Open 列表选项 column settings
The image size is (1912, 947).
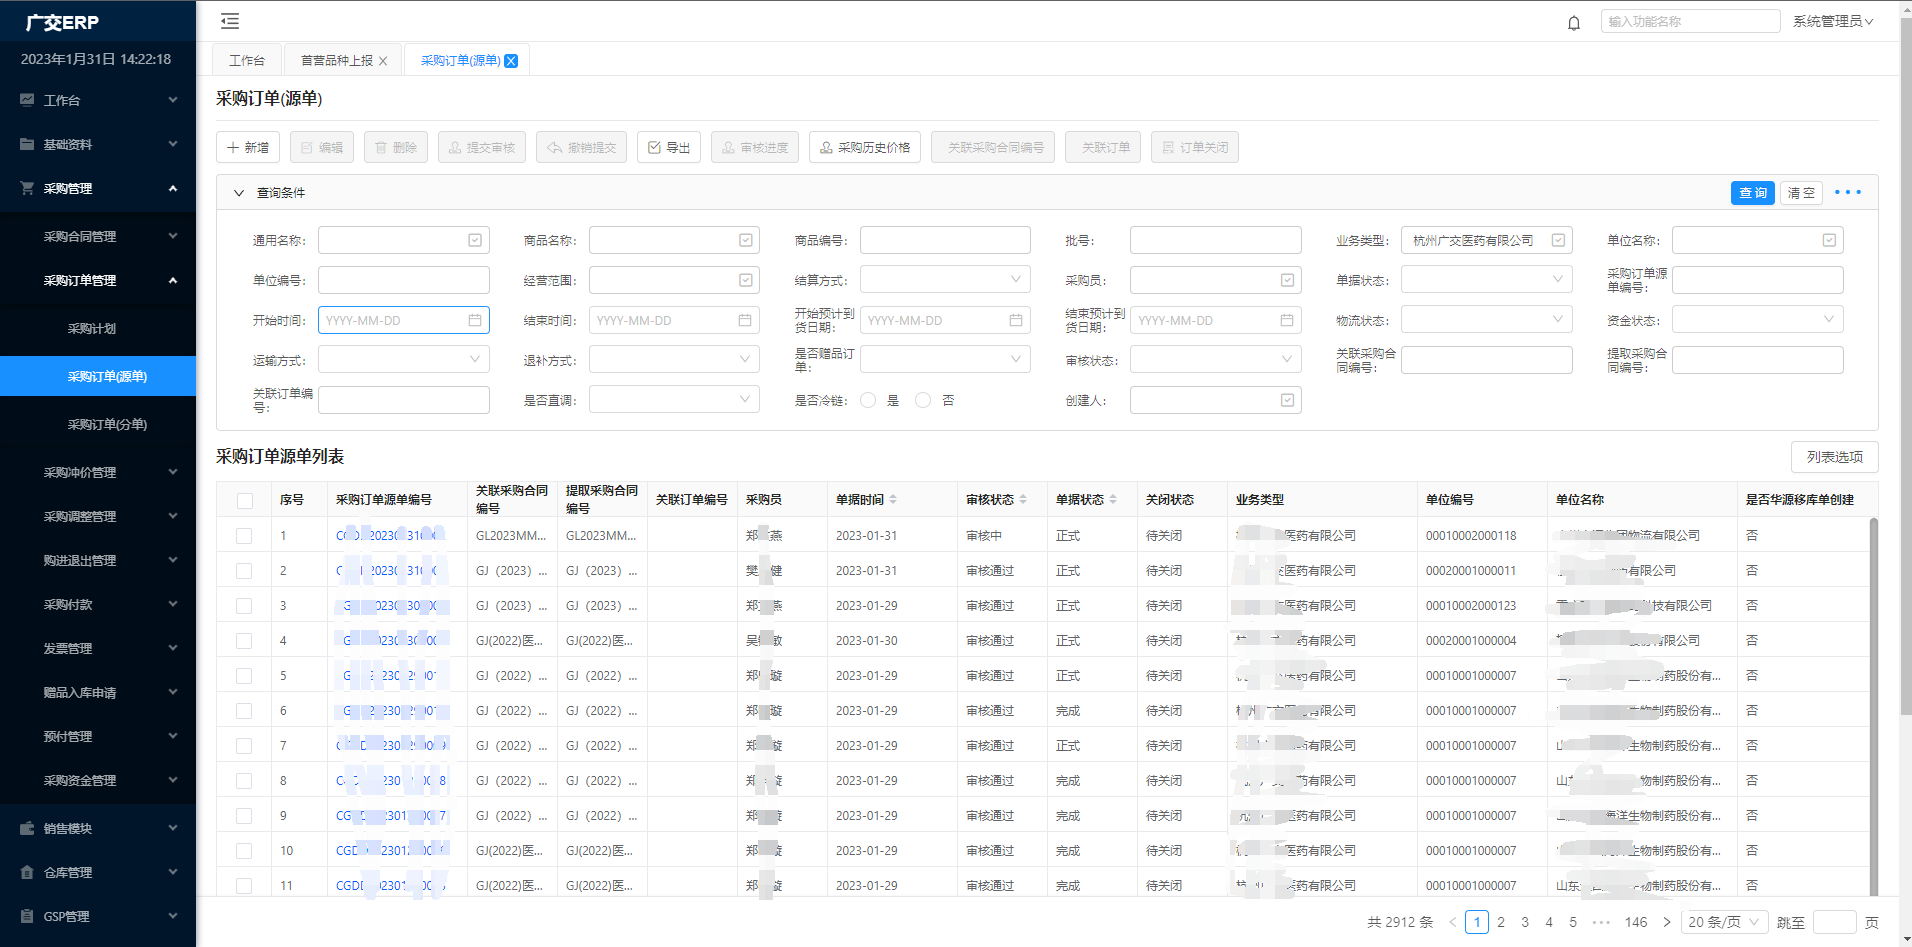[1834, 457]
